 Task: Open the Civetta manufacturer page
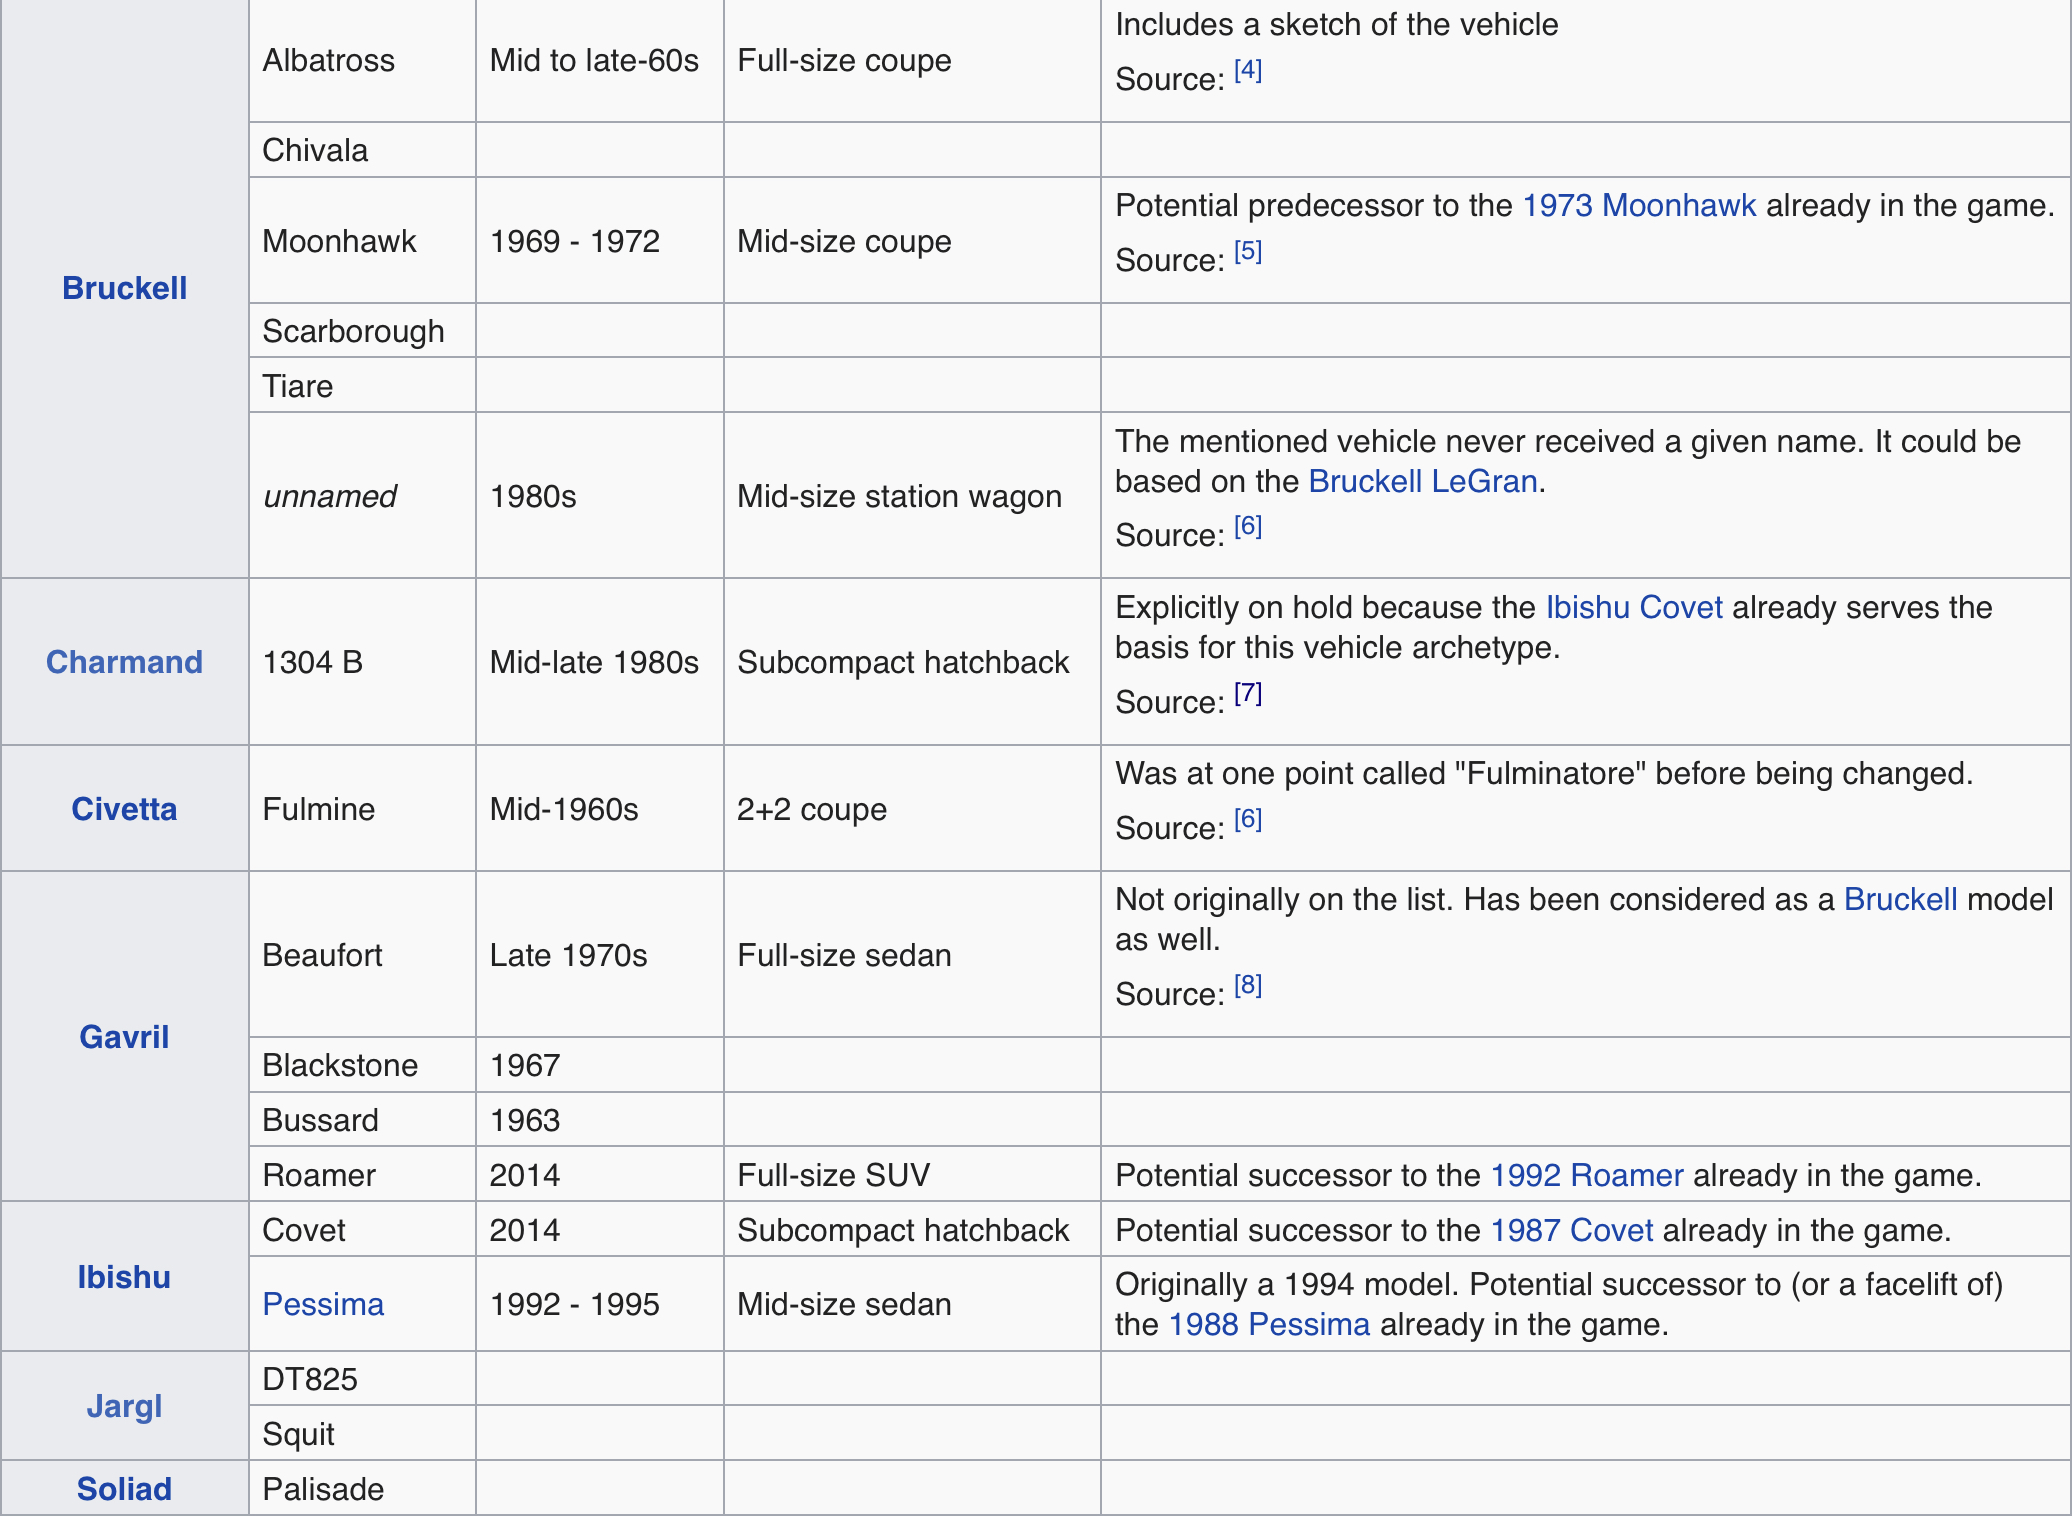pyautogui.click(x=124, y=809)
